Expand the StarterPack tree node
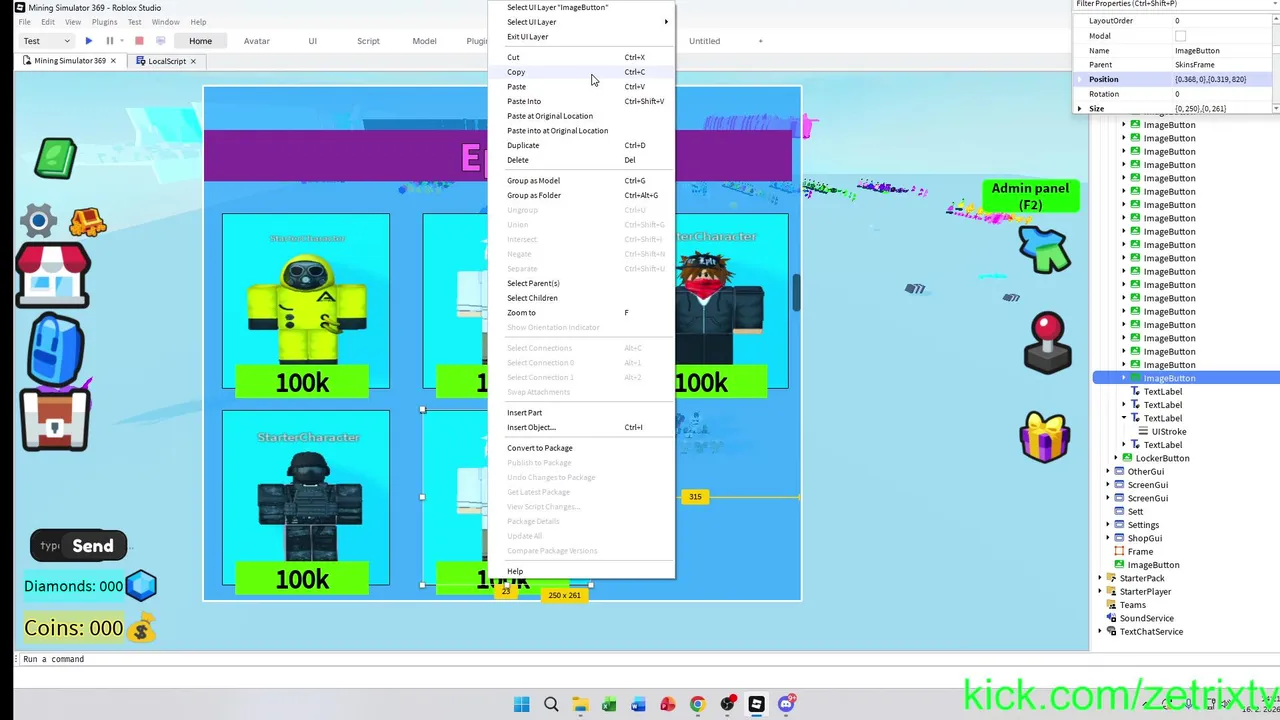This screenshot has width=1280, height=720. coord(1100,578)
